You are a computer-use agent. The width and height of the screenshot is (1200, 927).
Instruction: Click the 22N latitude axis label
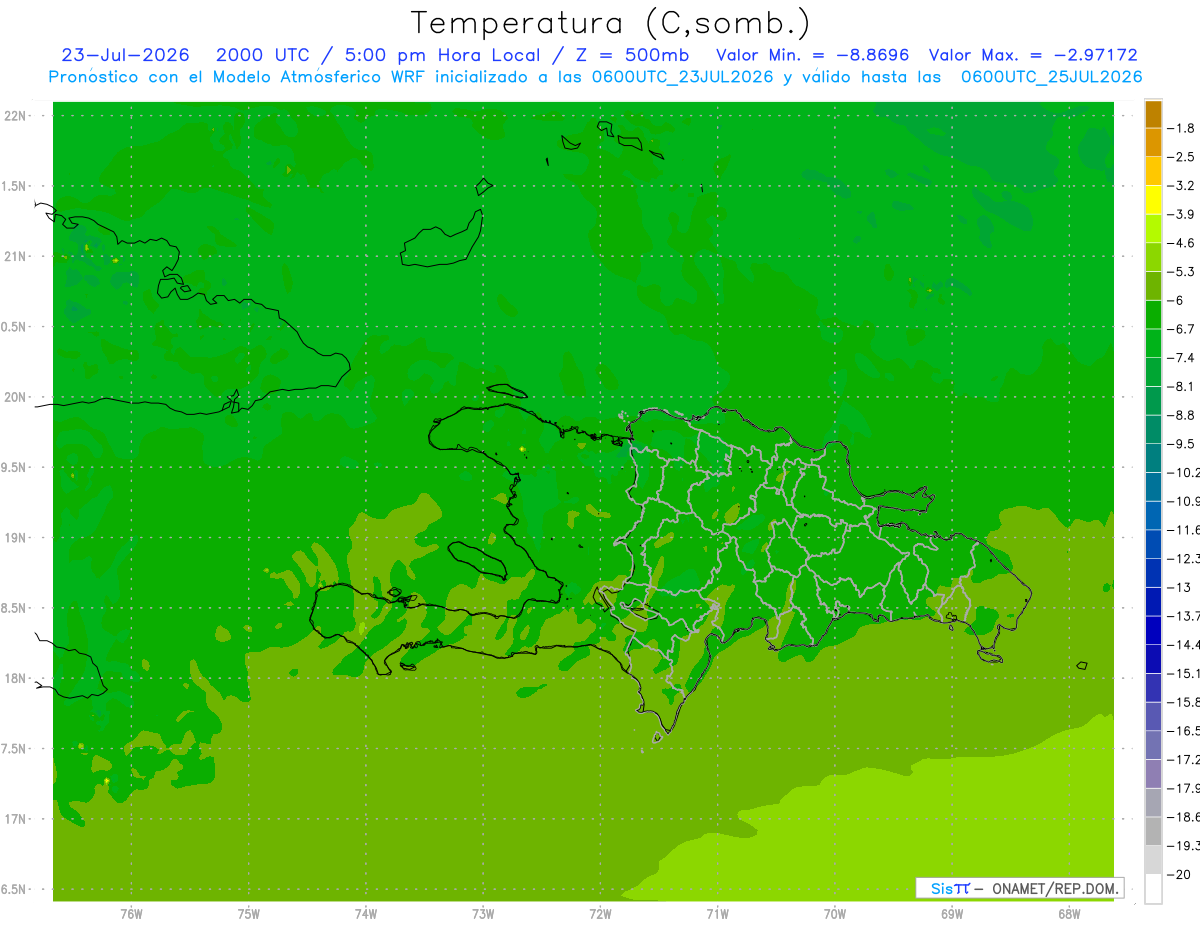point(14,116)
